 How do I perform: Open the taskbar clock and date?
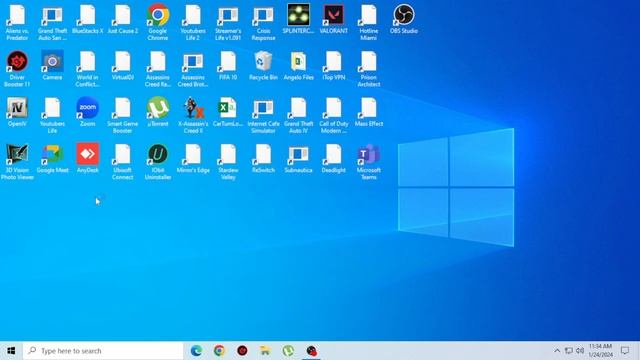click(600, 351)
